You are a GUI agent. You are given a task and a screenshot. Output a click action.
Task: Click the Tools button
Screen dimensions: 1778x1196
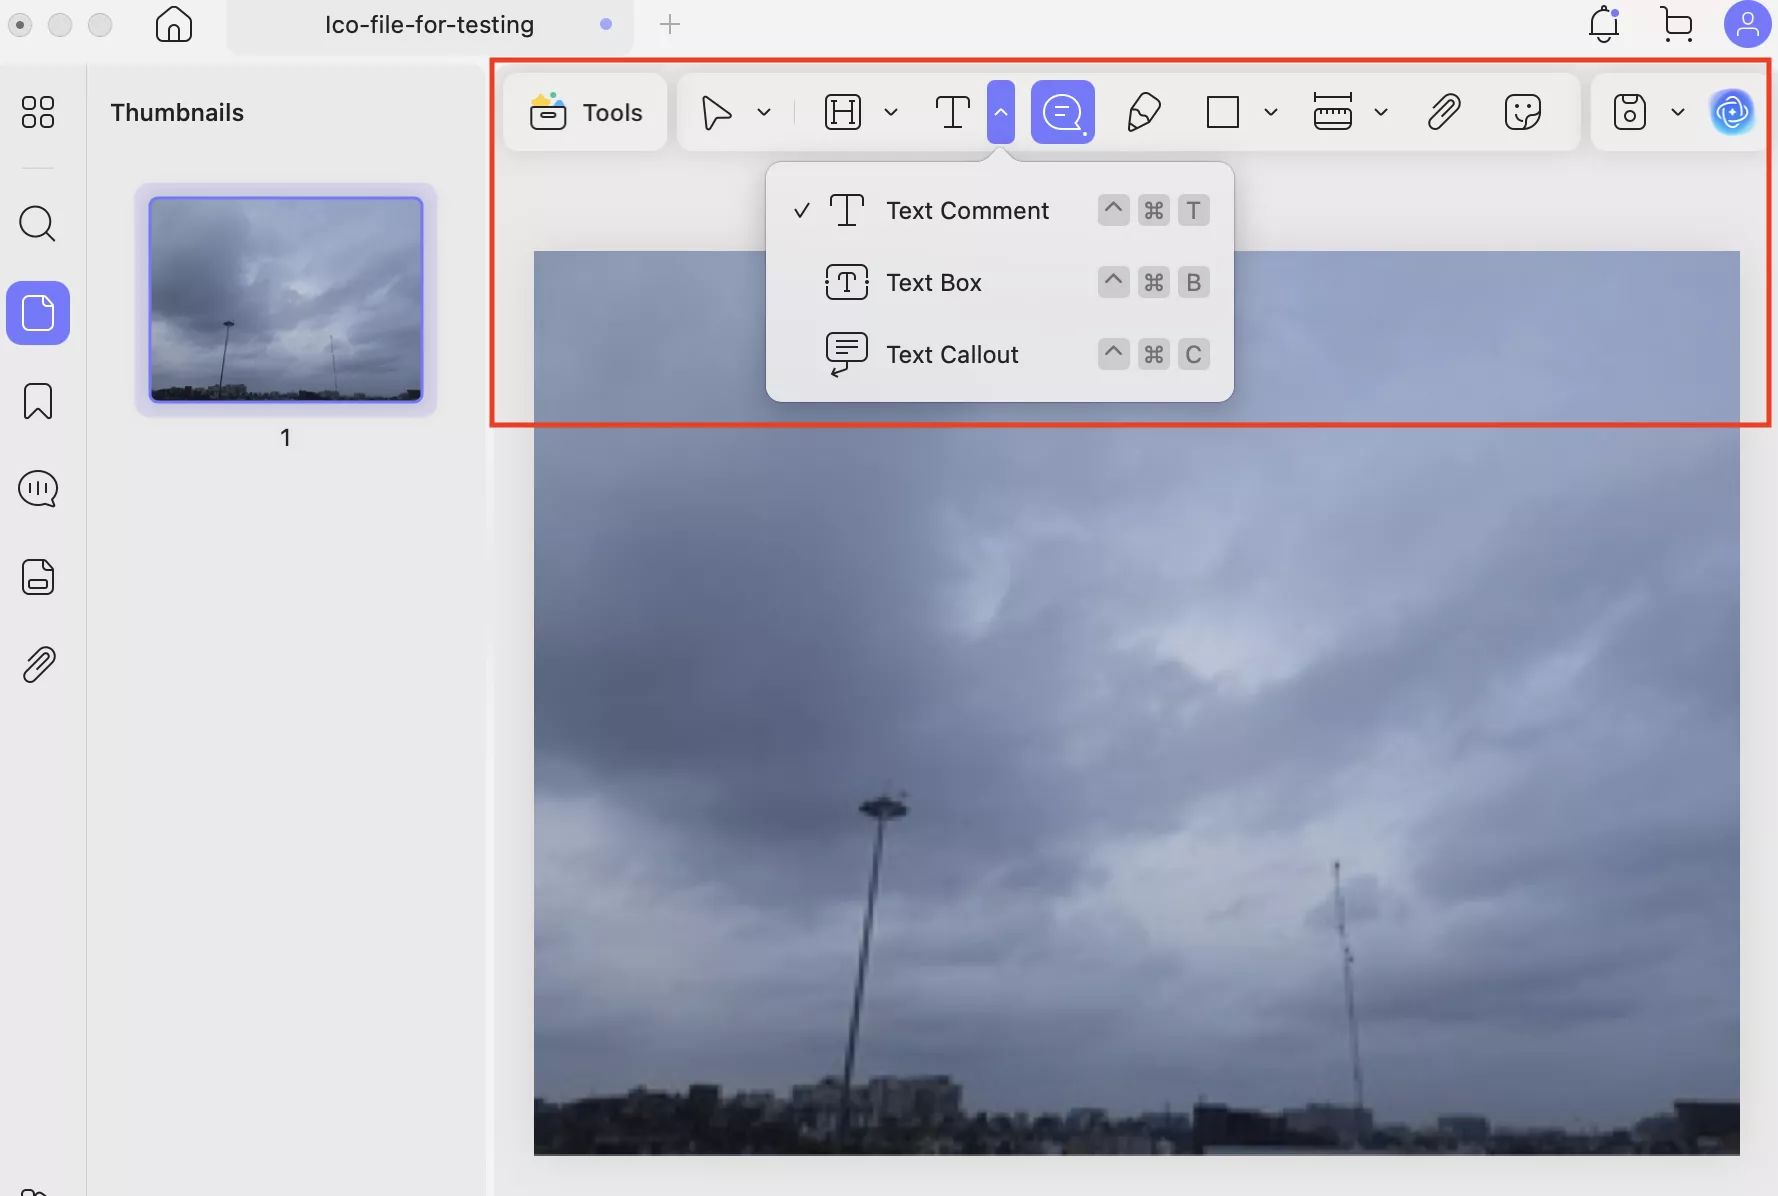[x=585, y=112]
